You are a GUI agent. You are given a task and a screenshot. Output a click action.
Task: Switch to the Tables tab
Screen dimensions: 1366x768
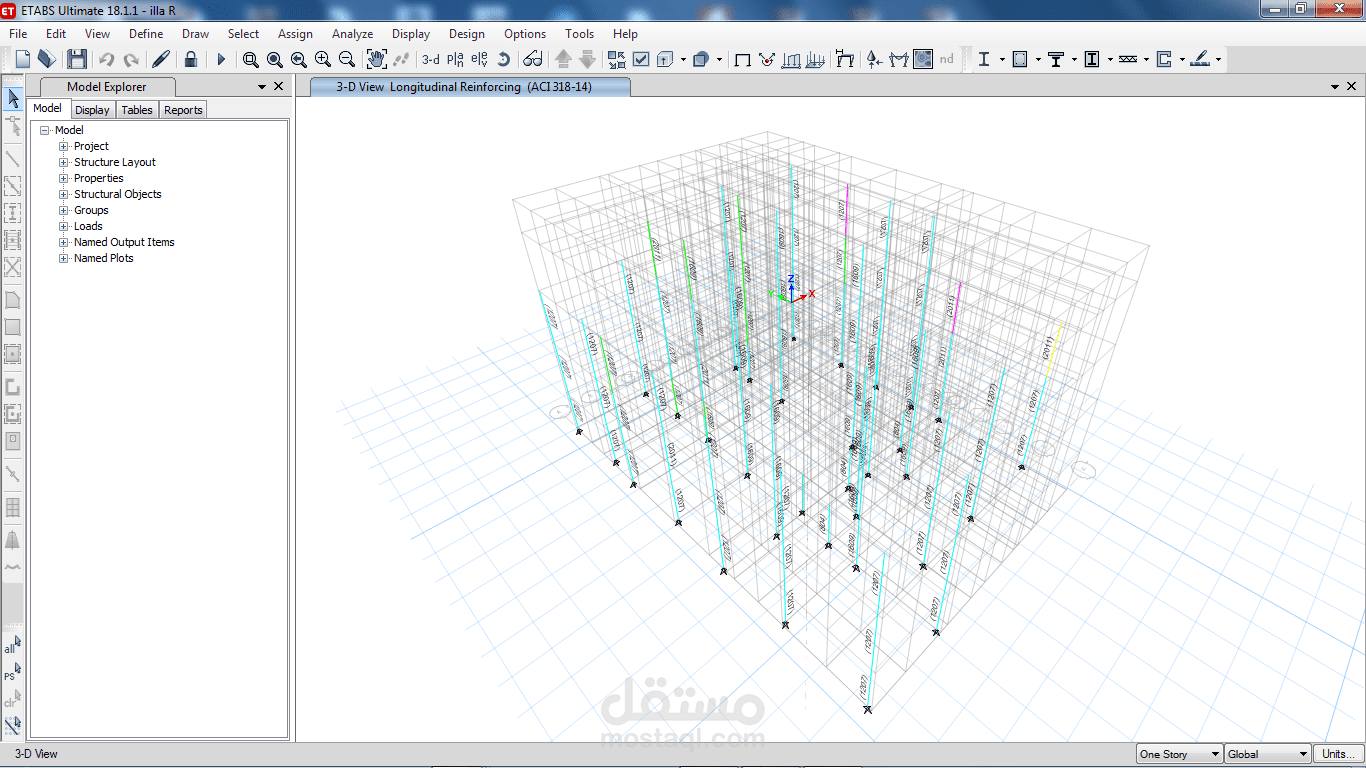click(137, 110)
